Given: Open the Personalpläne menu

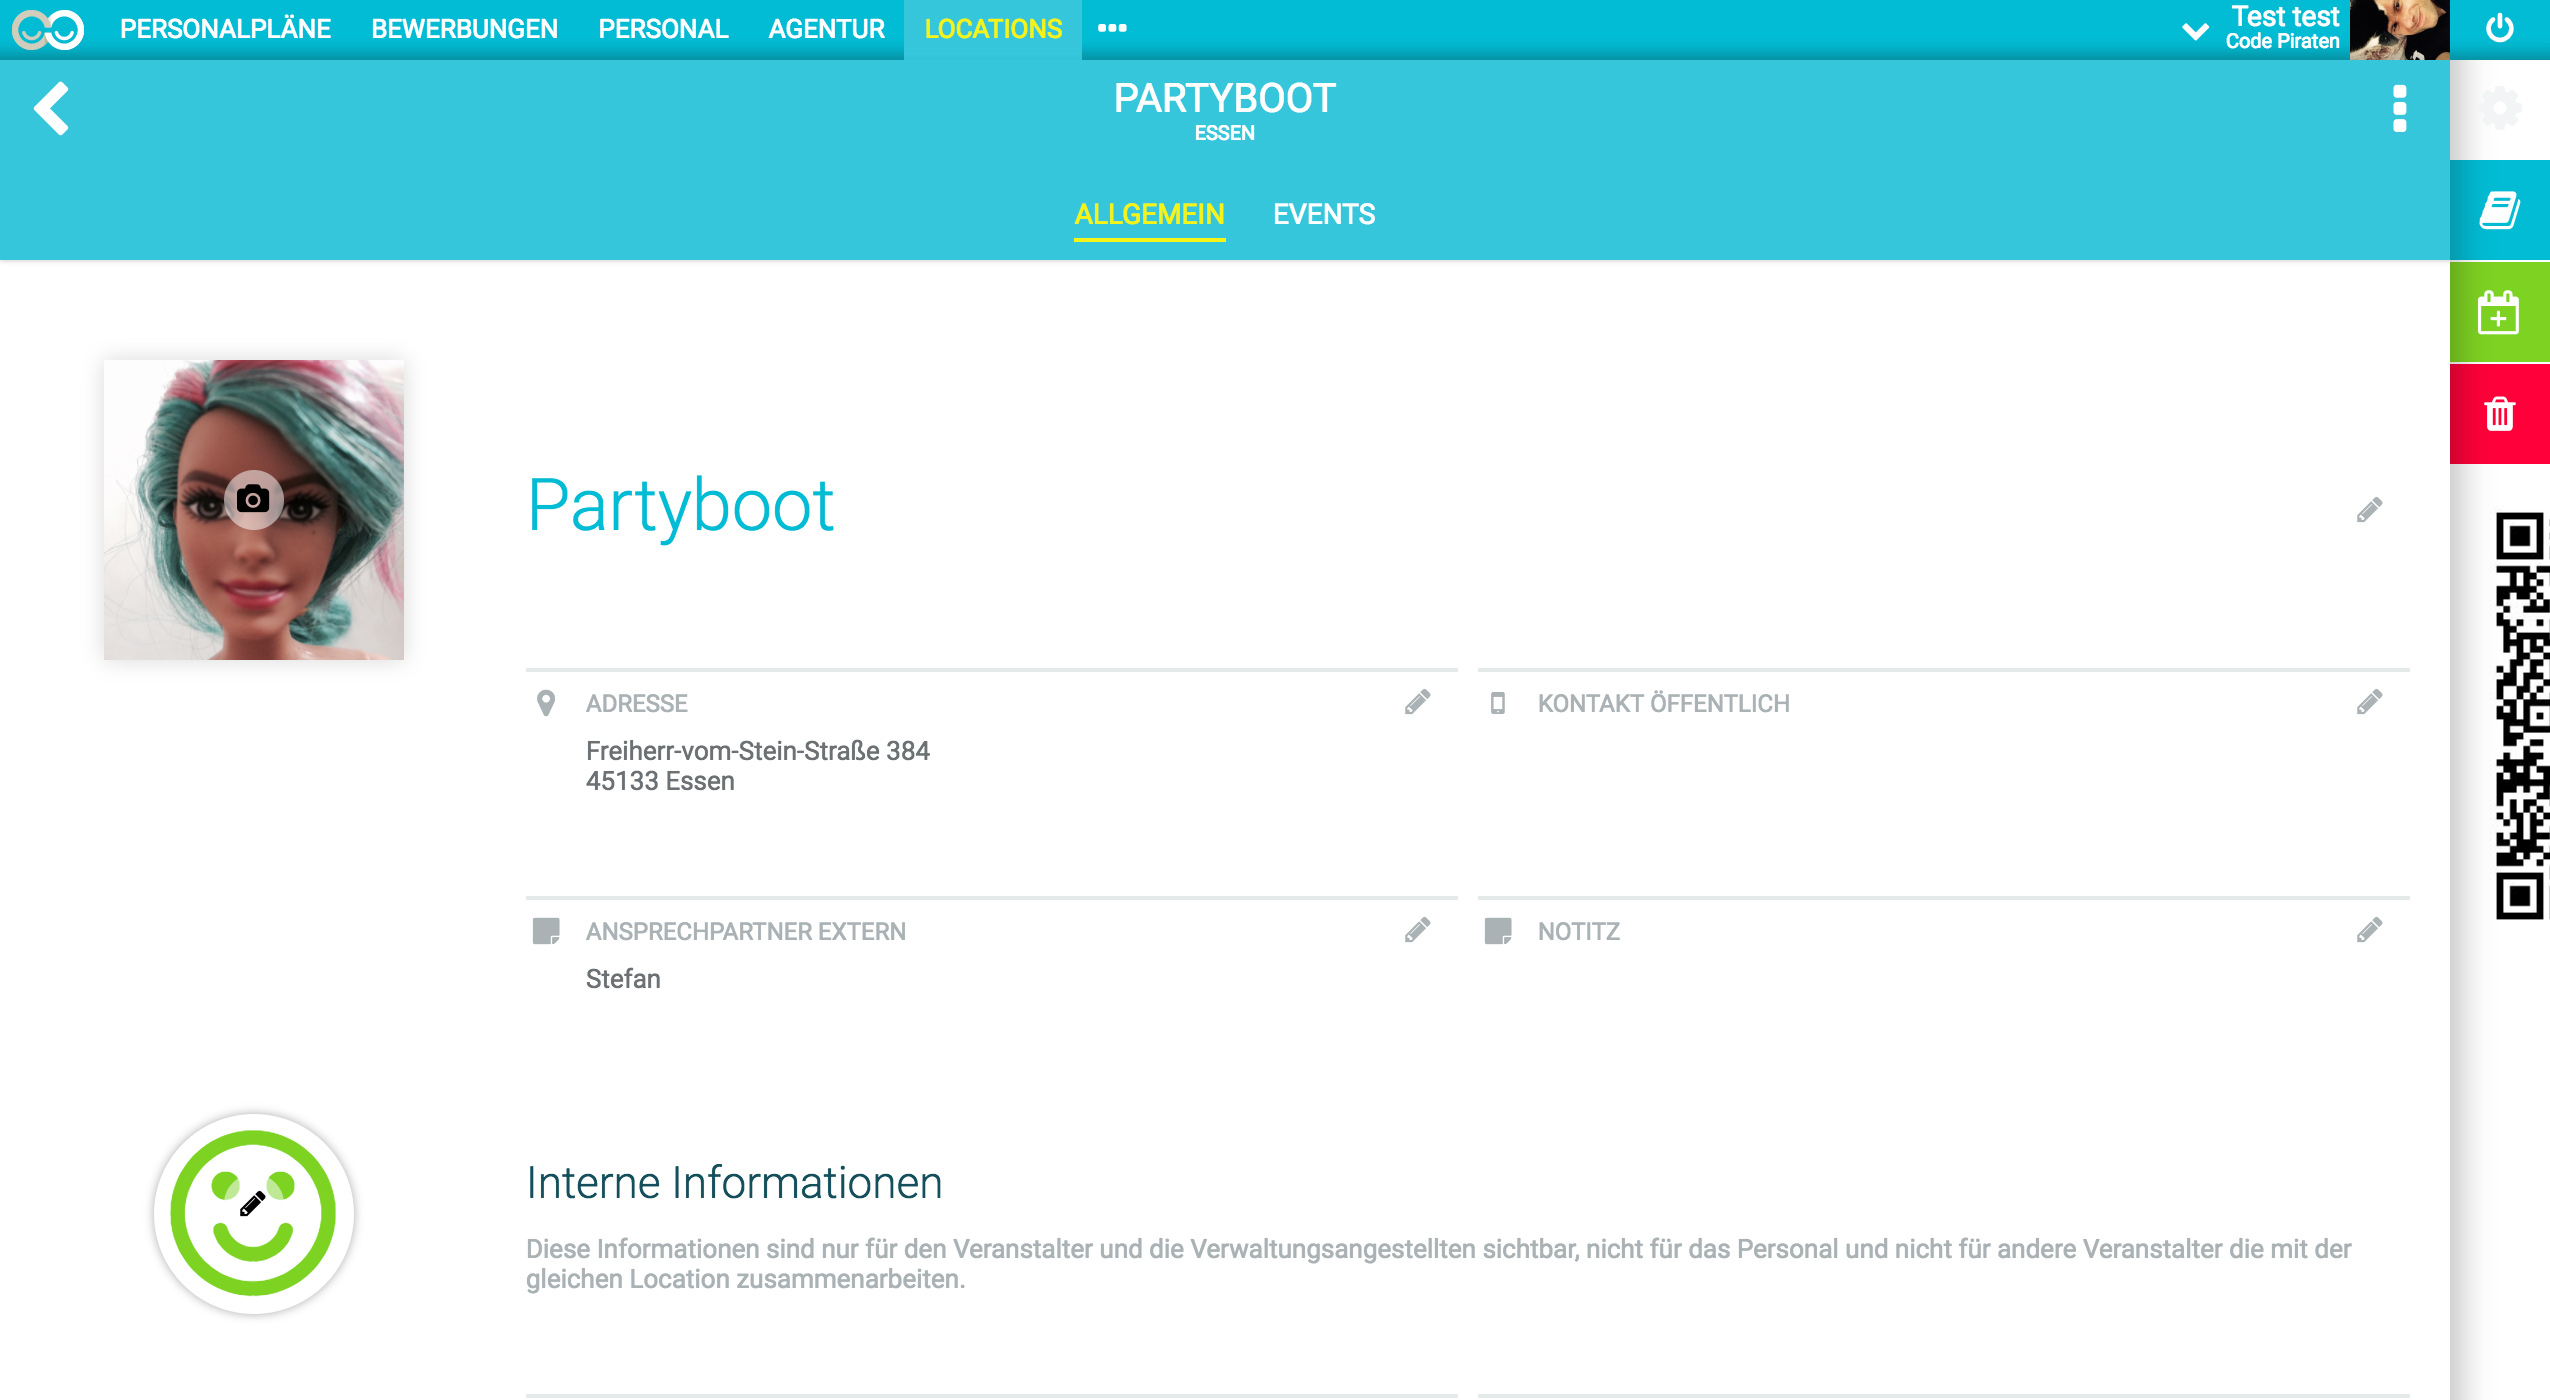Looking at the screenshot, I should click(x=225, y=29).
